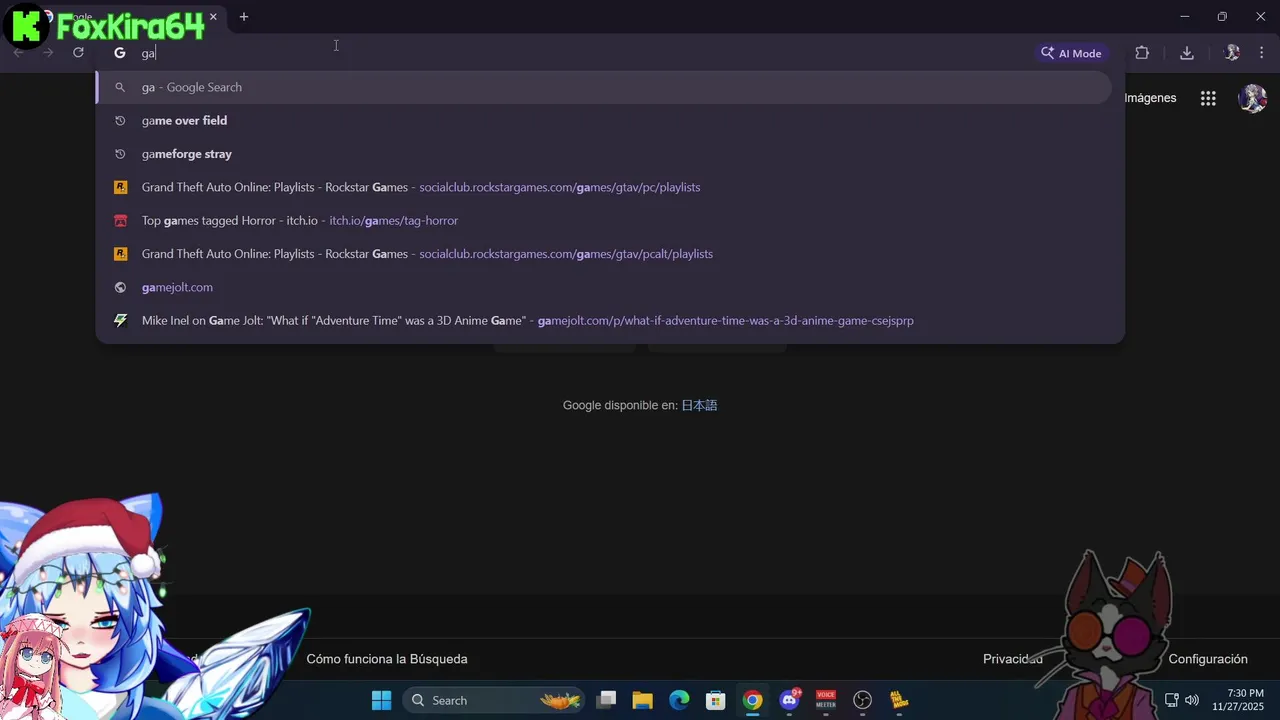Open the Configuración footer link
Screen dimensions: 1280x720
pos(1208,659)
